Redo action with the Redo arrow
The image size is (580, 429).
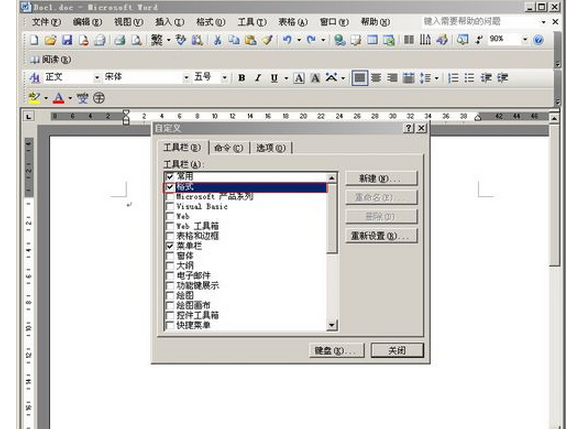pos(311,39)
